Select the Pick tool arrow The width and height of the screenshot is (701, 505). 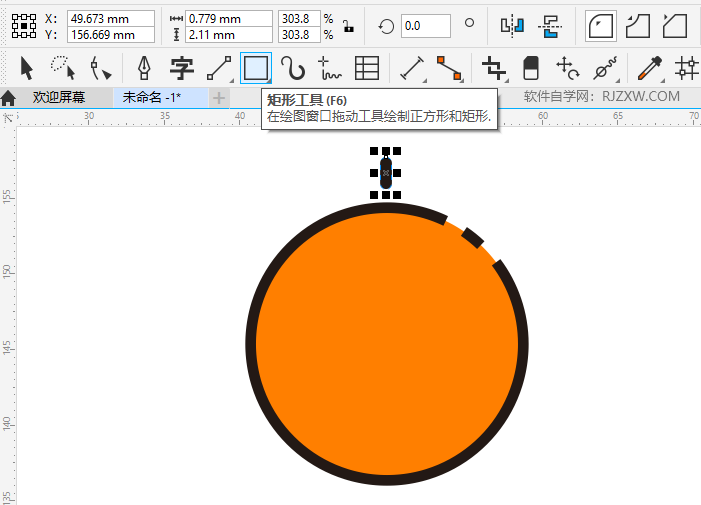(x=27, y=68)
